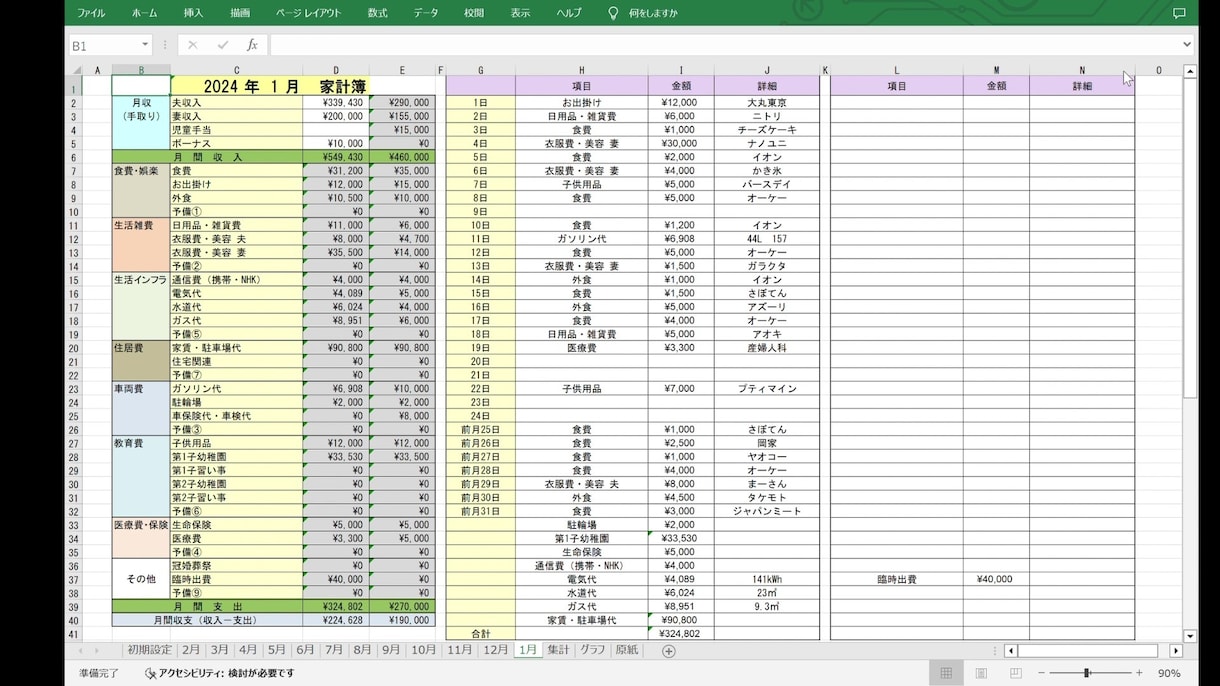Click the lightbulb 何をしますか search icon
Image resolution: width=1220 pixels, height=686 pixels.
613,13
